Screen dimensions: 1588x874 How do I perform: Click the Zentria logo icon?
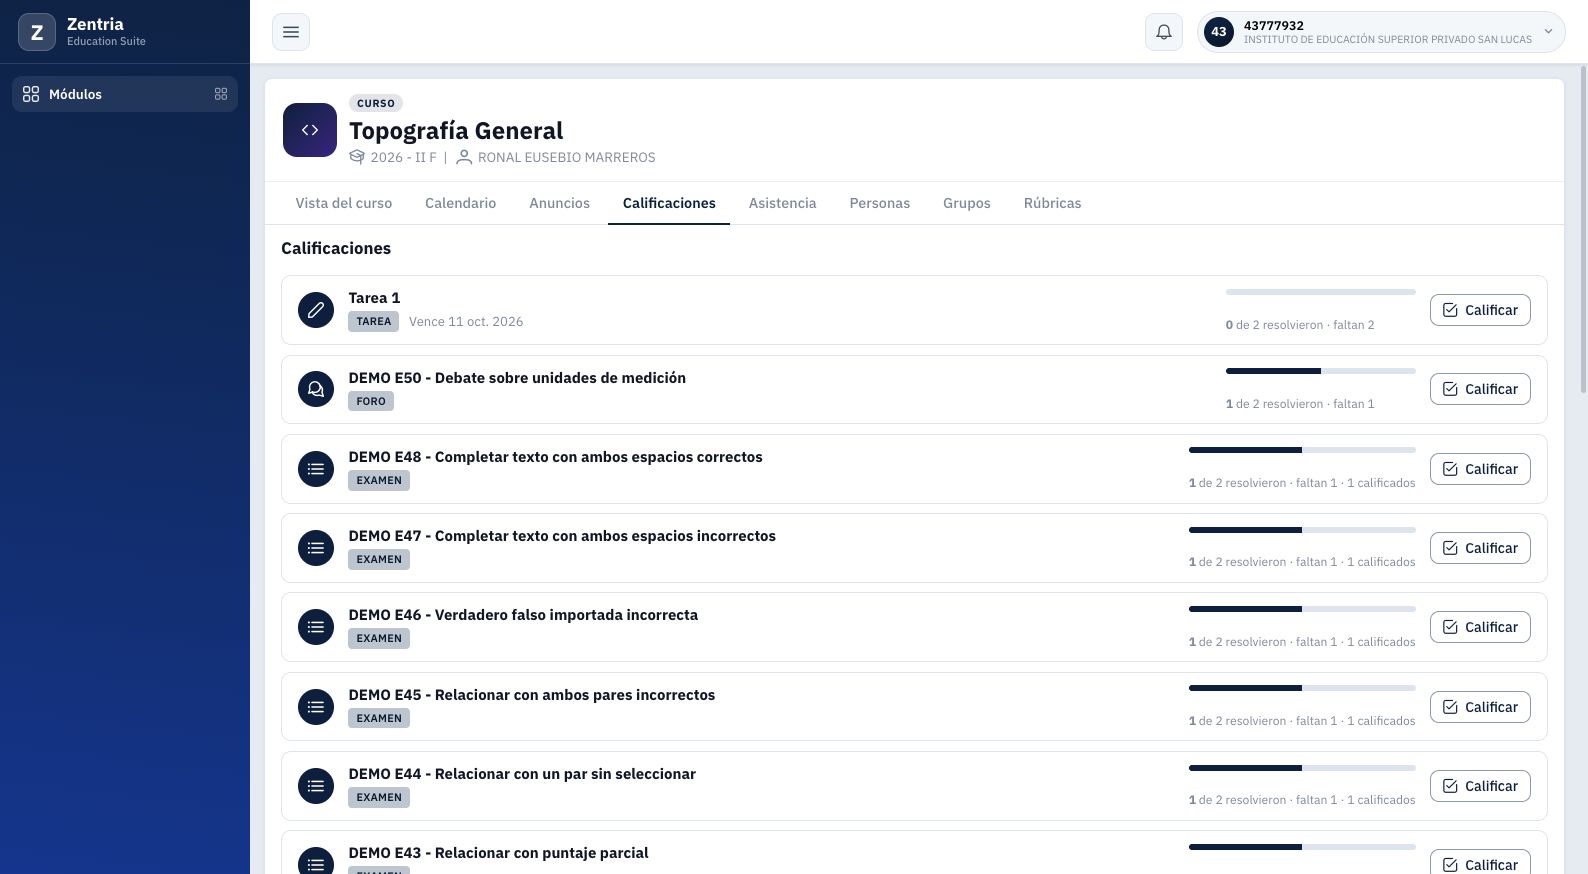pos(37,32)
